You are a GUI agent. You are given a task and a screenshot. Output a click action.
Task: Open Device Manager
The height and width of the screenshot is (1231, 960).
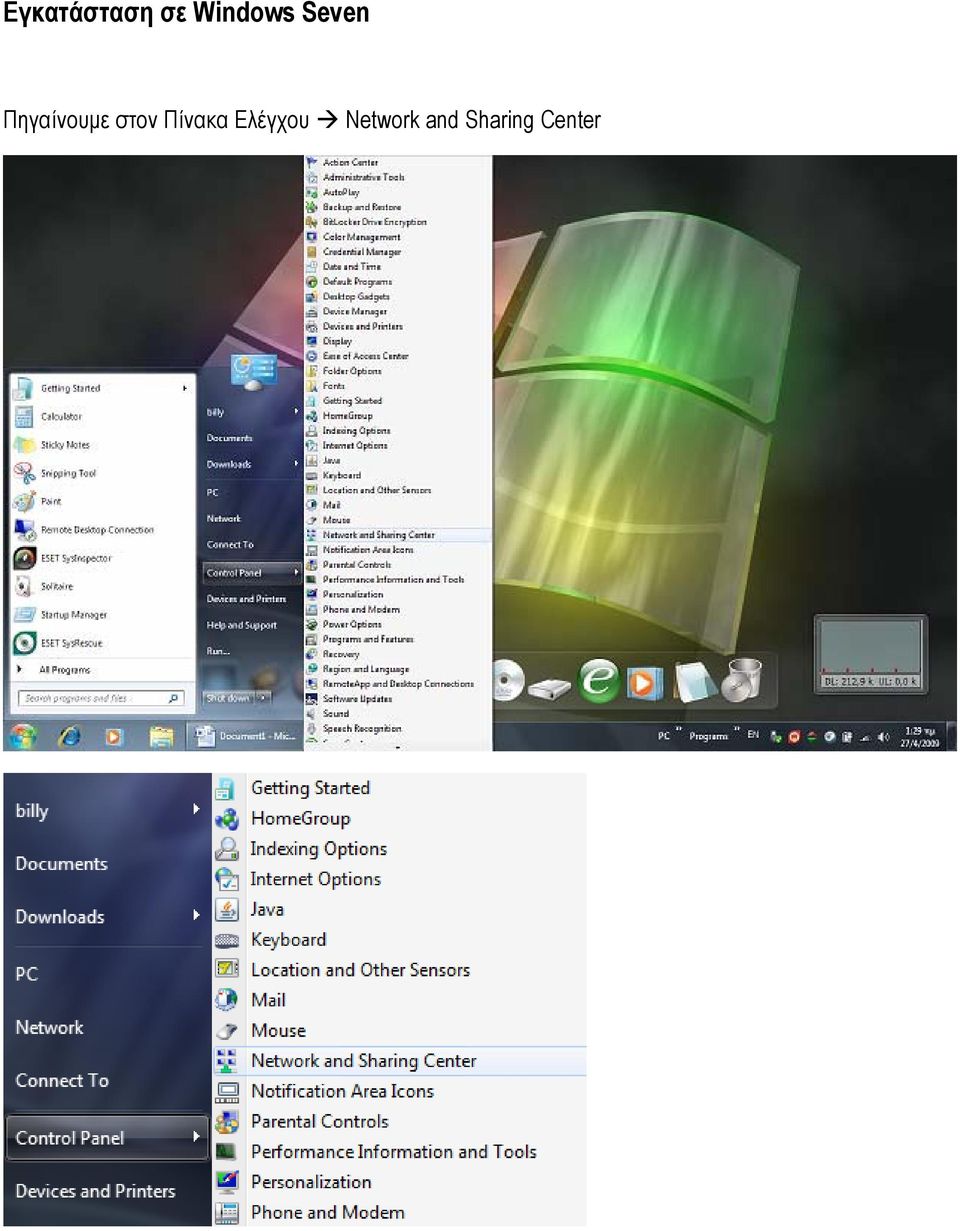354,311
